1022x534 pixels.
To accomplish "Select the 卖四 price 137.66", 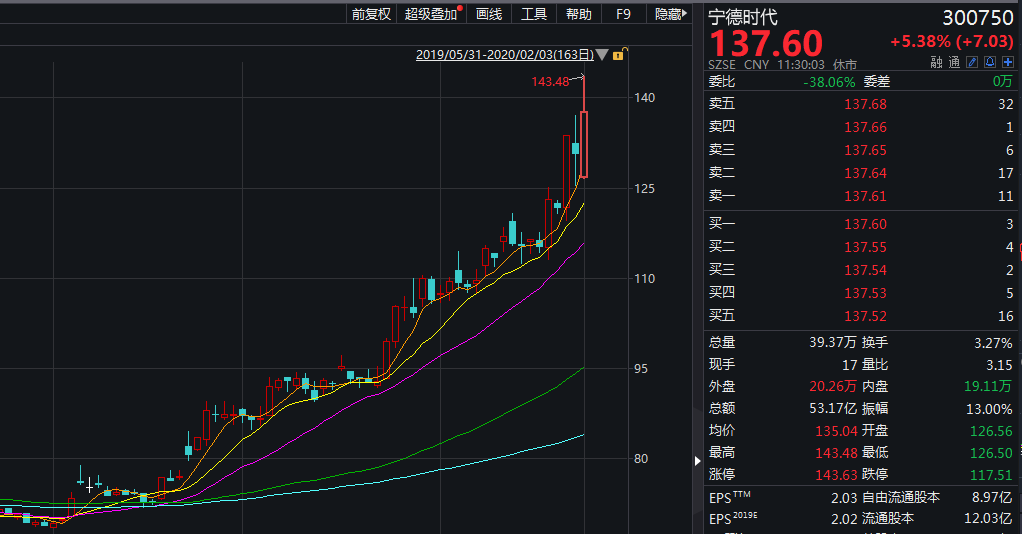I will pyautogui.click(x=866, y=127).
